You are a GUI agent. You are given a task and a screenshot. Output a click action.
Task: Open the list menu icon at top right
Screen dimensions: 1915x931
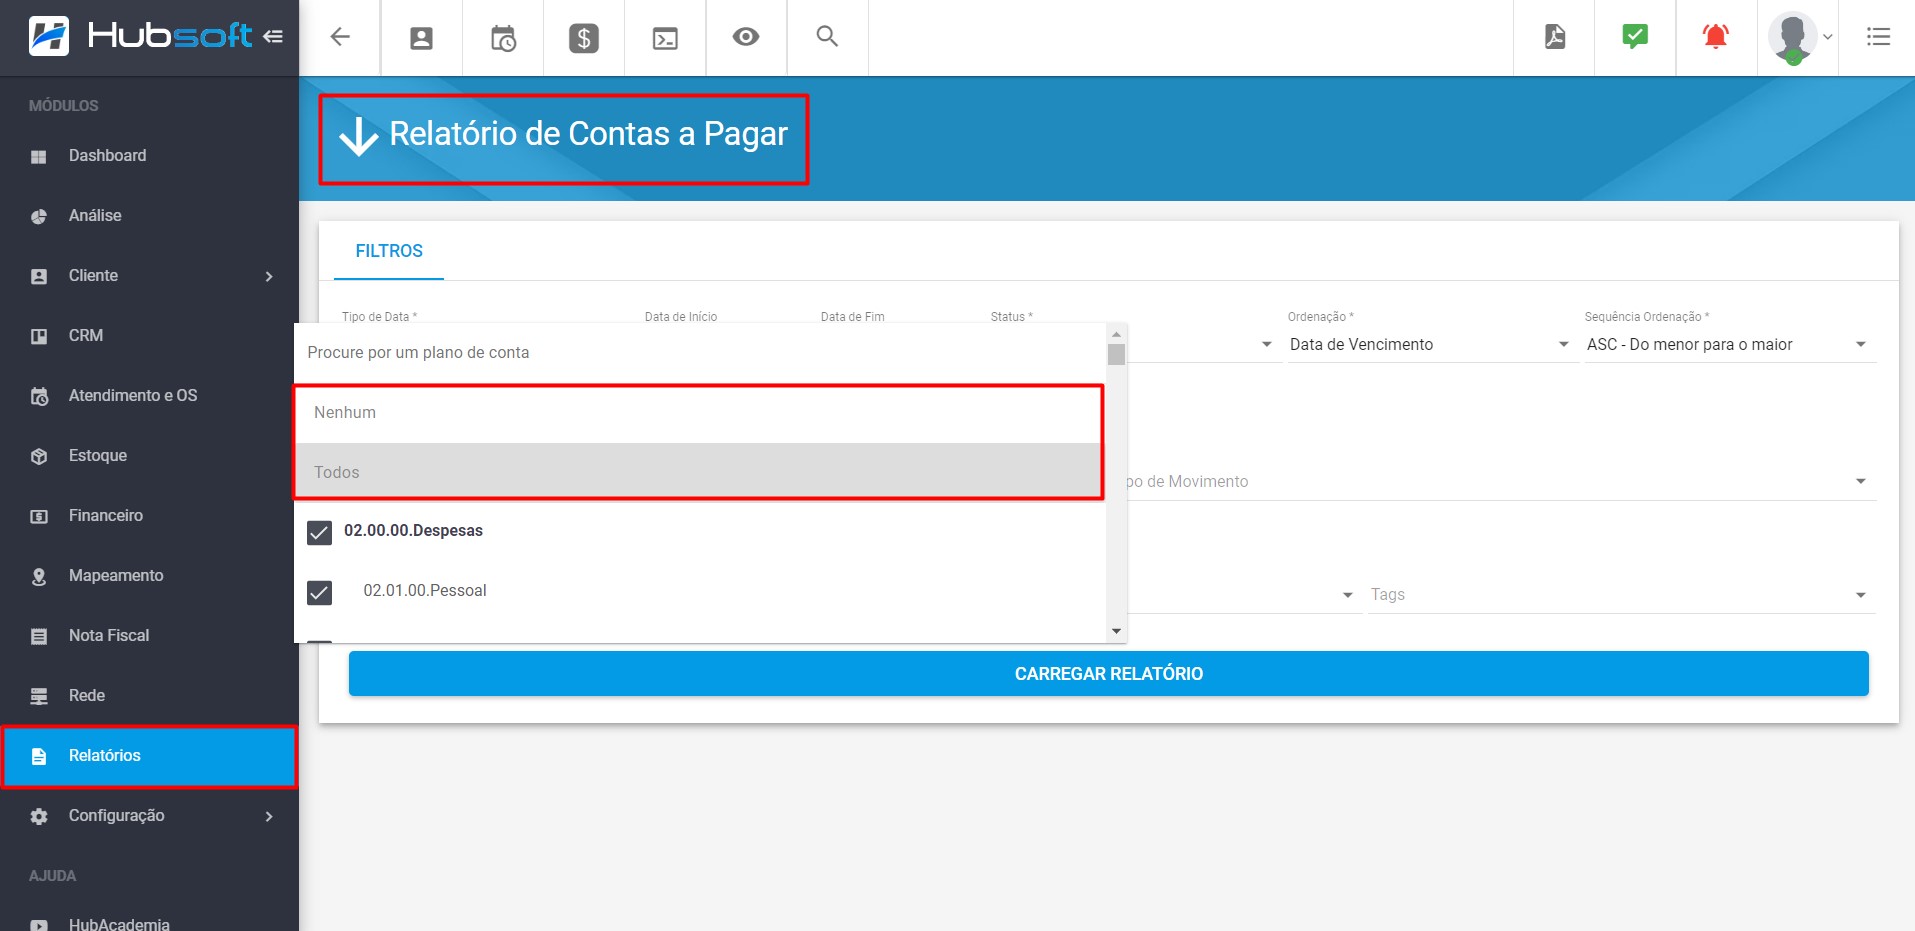pyautogui.click(x=1878, y=37)
